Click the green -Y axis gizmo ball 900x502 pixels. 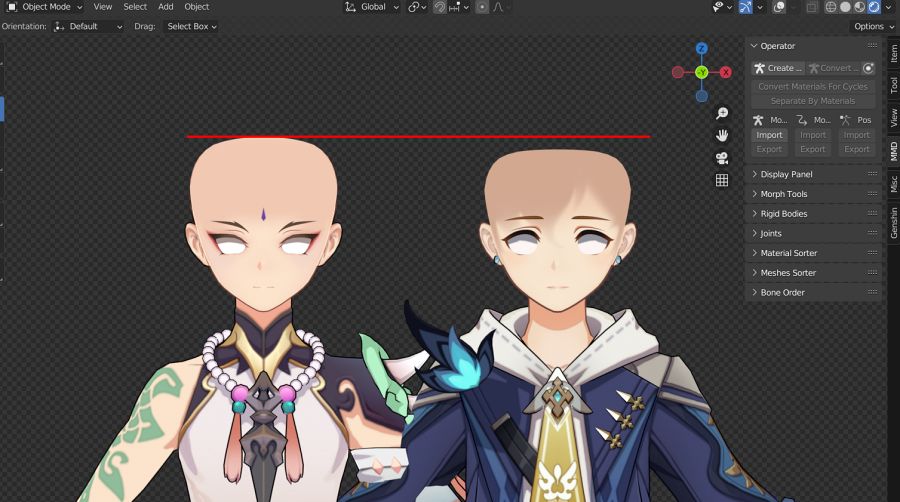(701, 72)
